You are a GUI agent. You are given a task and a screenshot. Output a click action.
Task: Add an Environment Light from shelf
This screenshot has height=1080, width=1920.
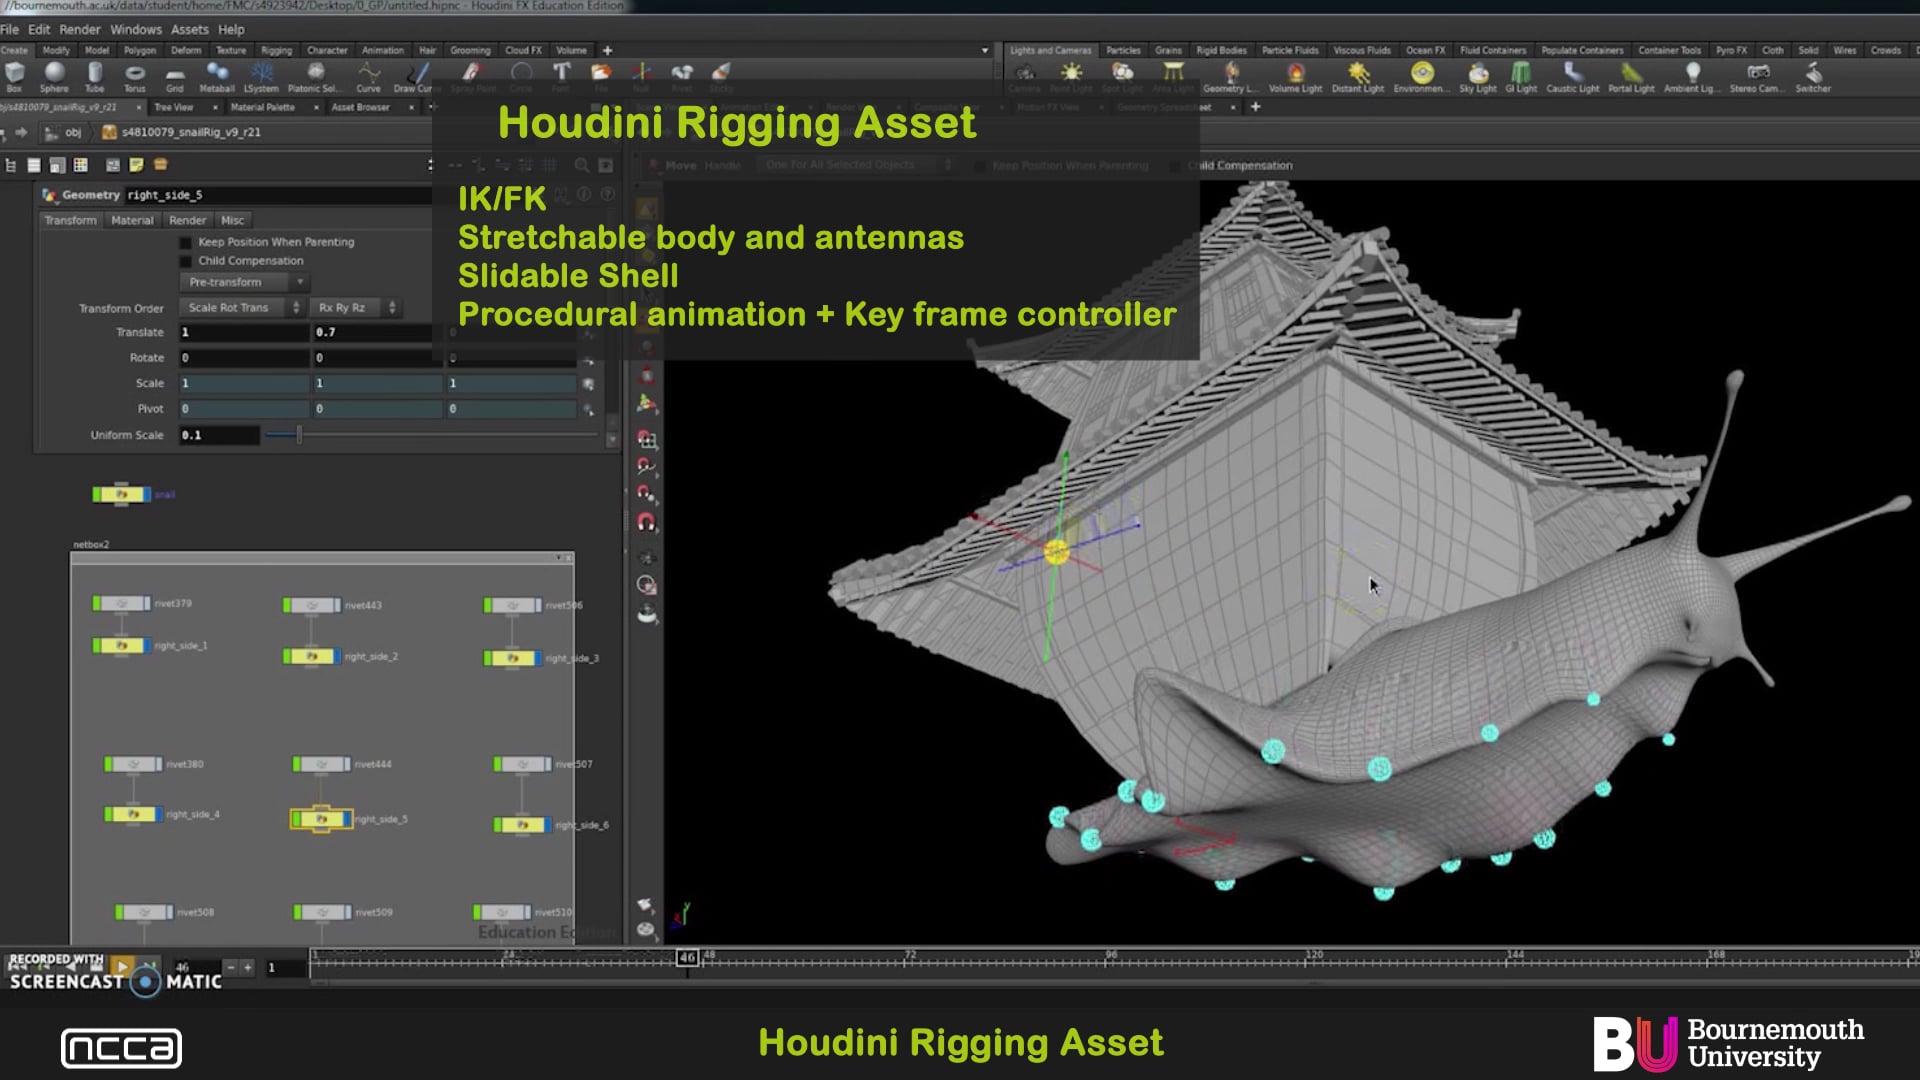point(1421,77)
